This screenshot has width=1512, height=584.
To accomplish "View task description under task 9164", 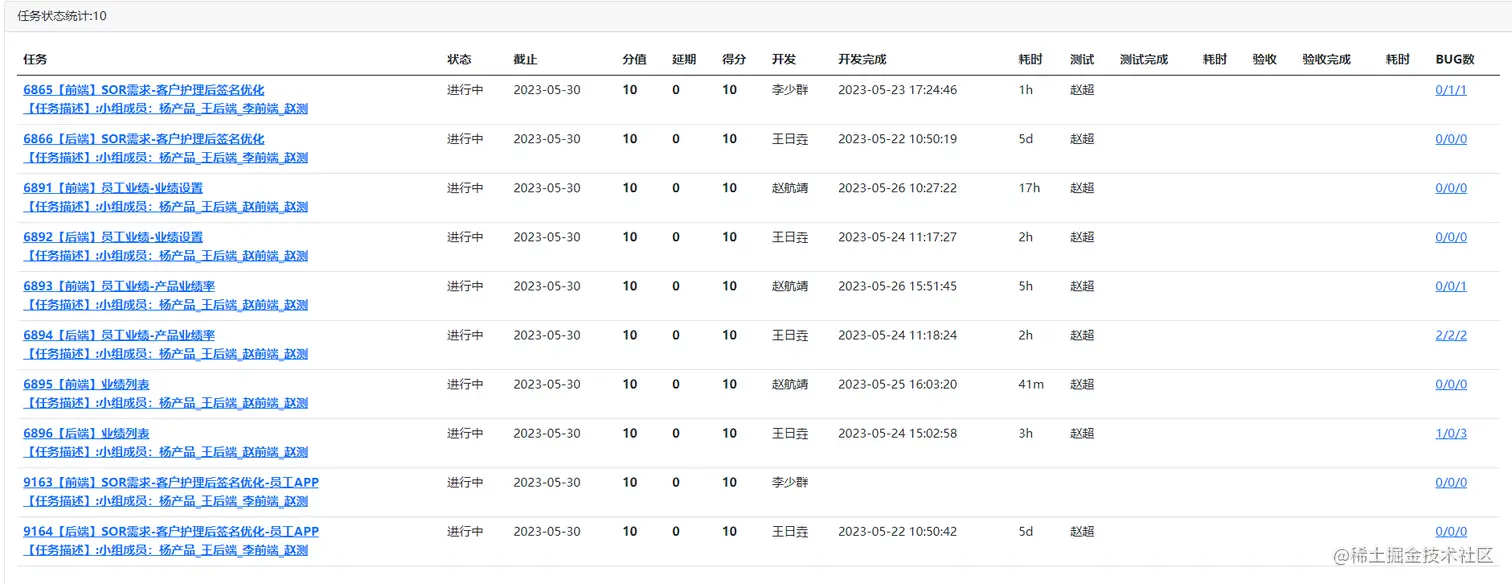I will tap(165, 550).
